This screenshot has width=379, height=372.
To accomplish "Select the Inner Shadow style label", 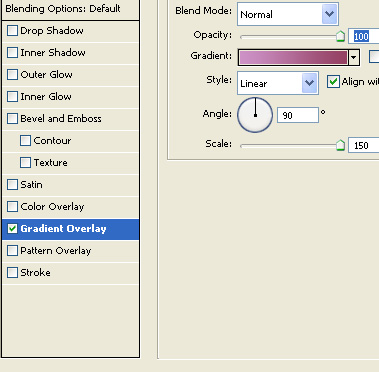I will 53,53.
